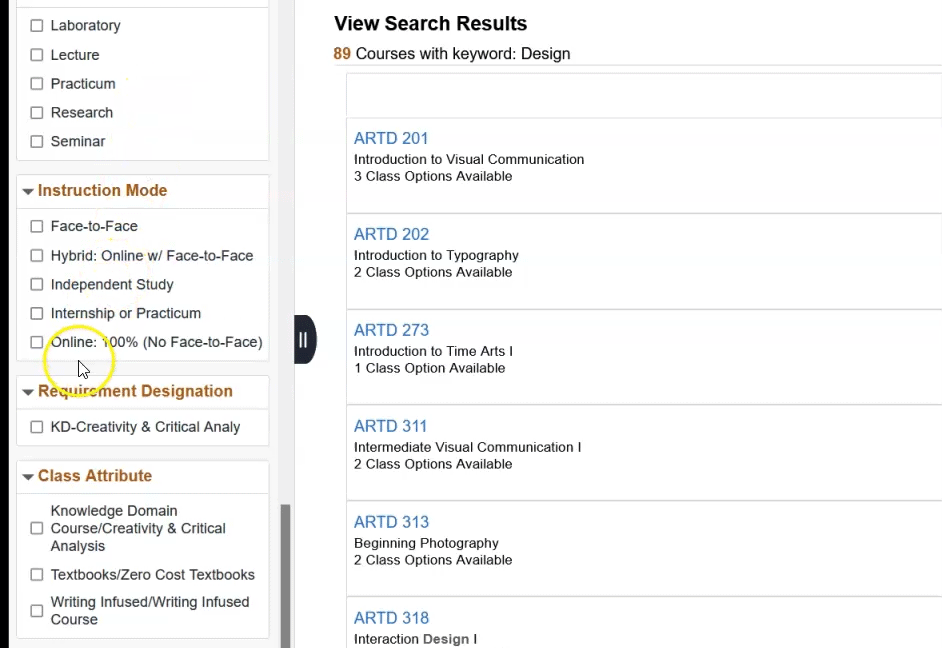Select Hybrid: Online w/ Face-to-Face checkbox

(x=37, y=256)
